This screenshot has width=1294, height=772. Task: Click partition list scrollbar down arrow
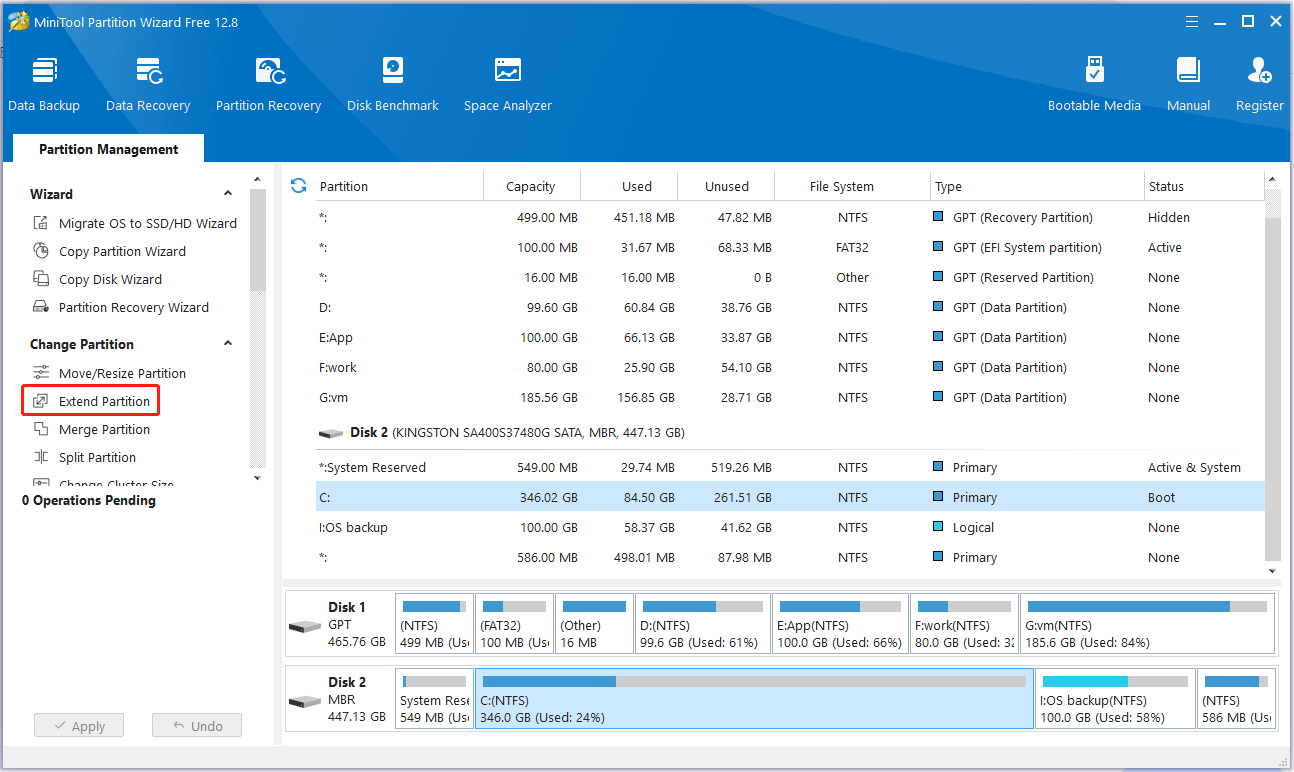(x=1272, y=570)
